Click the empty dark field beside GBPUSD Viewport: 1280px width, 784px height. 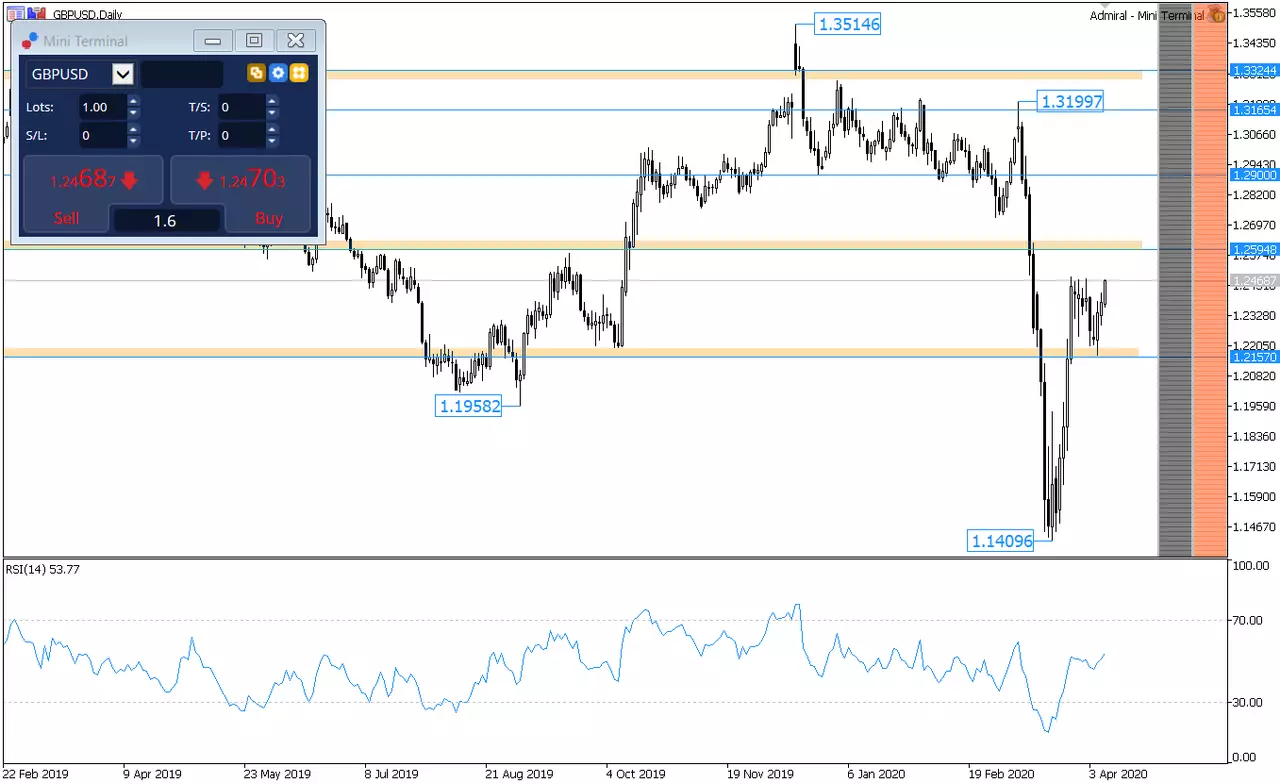pyautogui.click(x=182, y=74)
